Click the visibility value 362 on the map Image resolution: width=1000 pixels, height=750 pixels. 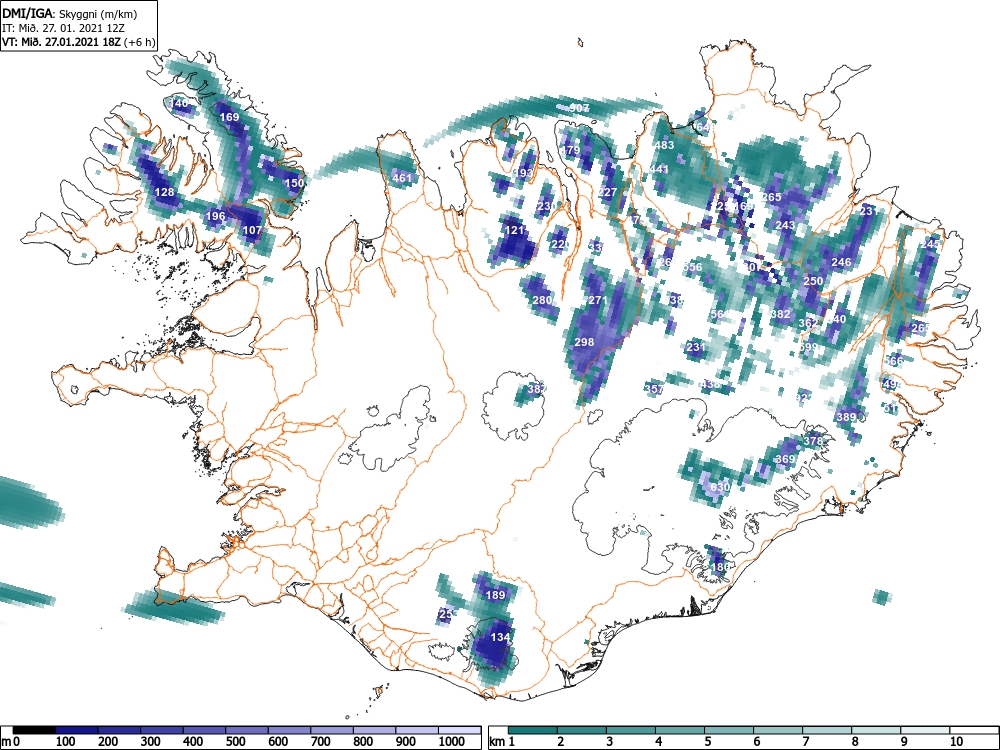[808, 323]
